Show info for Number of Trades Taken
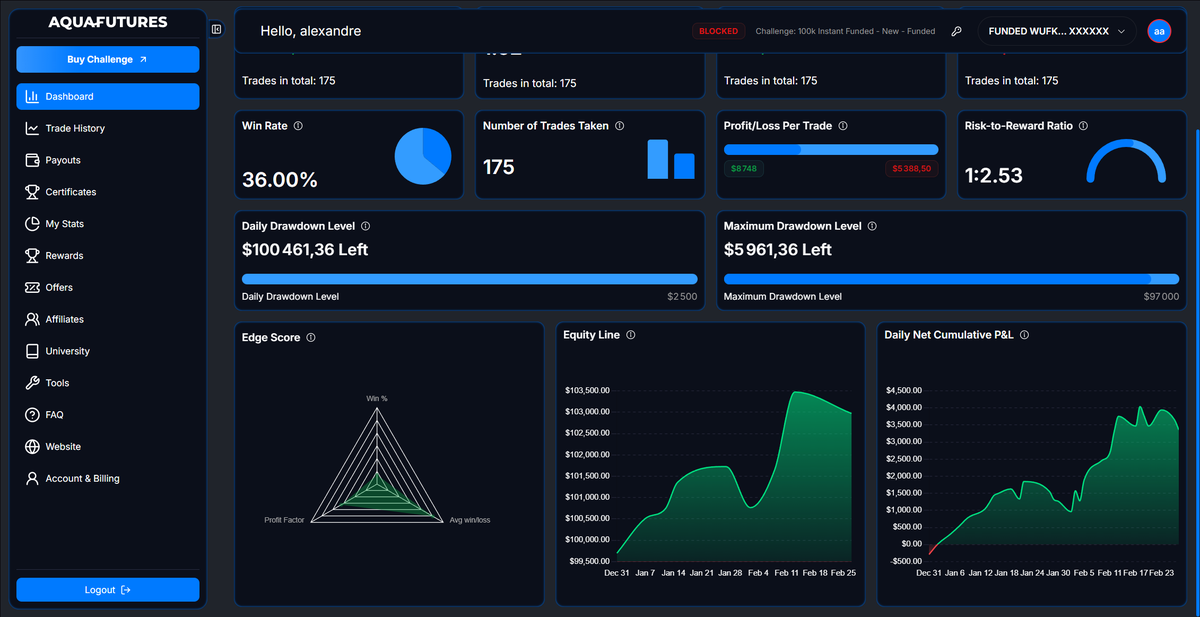Image resolution: width=1200 pixels, height=617 pixels. (x=620, y=126)
